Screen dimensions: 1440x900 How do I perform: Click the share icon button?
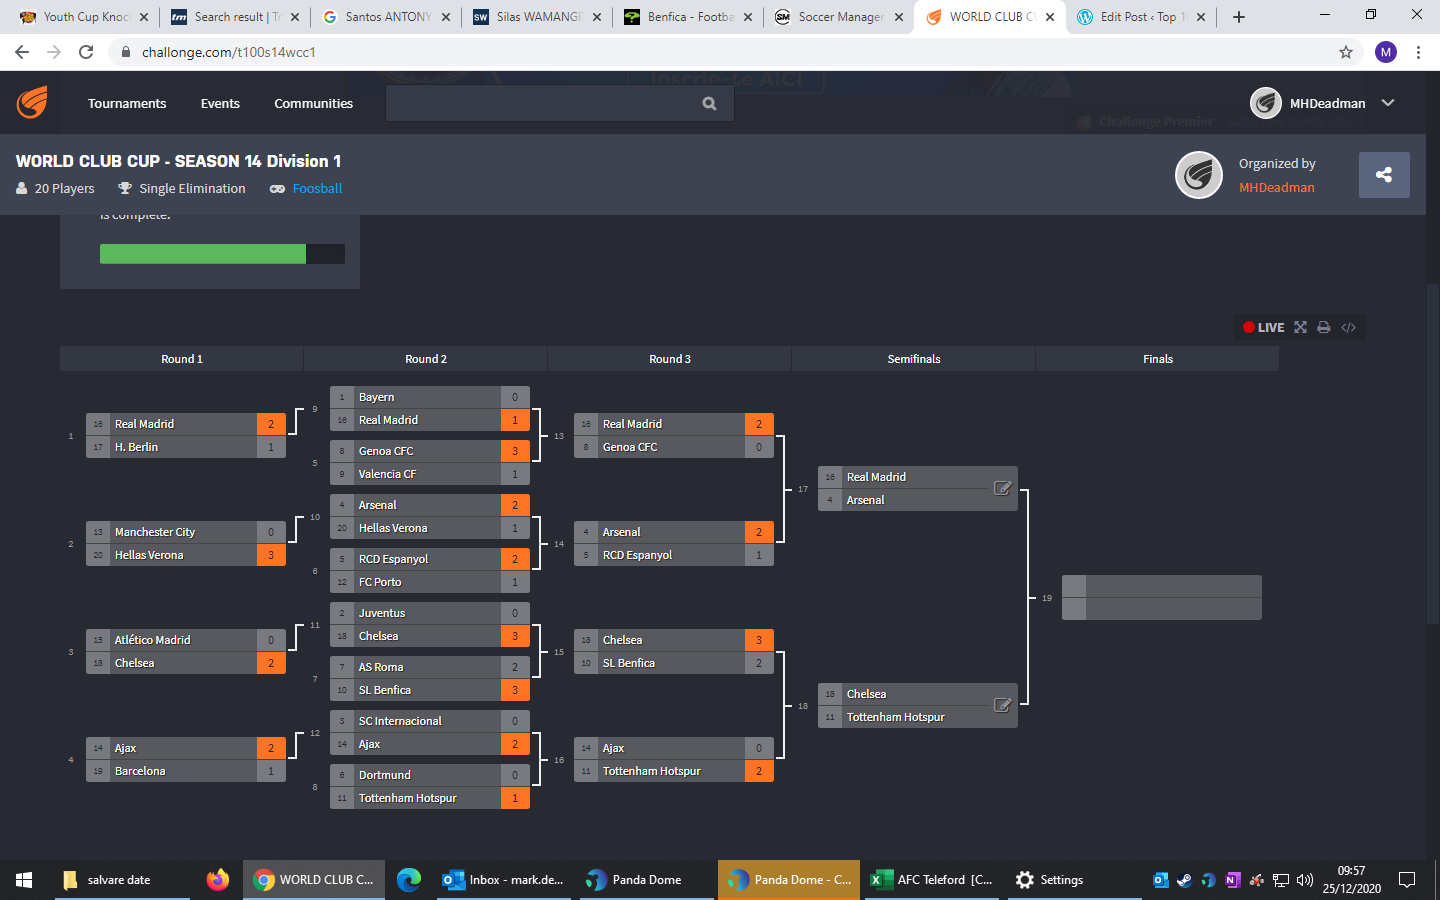[1384, 175]
